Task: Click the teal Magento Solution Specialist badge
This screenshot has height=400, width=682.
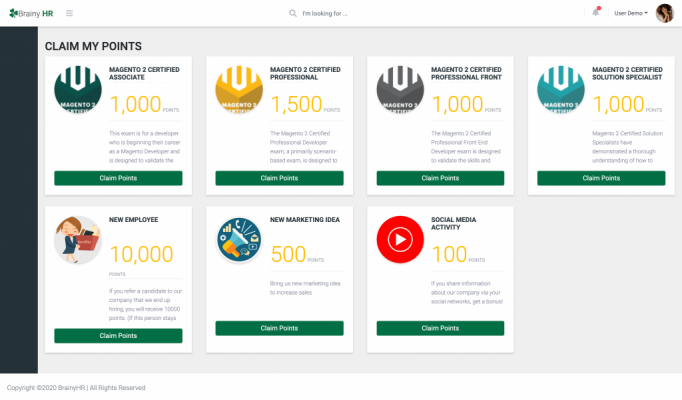Action: pos(561,89)
